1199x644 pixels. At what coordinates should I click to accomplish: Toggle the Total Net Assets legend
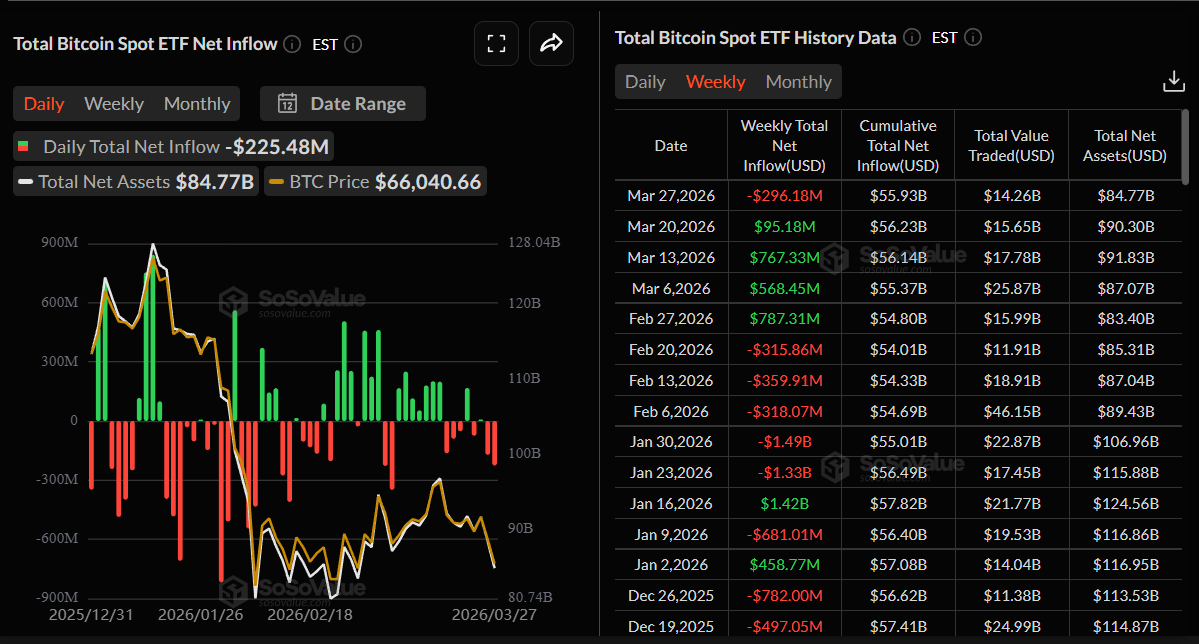(134, 181)
